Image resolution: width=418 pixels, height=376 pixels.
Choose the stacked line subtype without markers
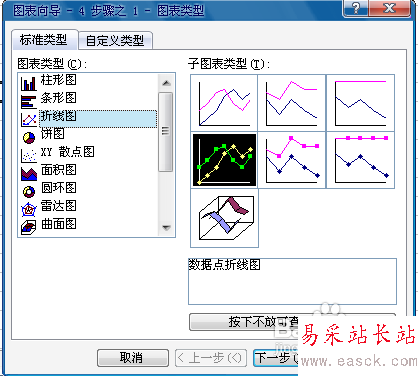point(292,103)
